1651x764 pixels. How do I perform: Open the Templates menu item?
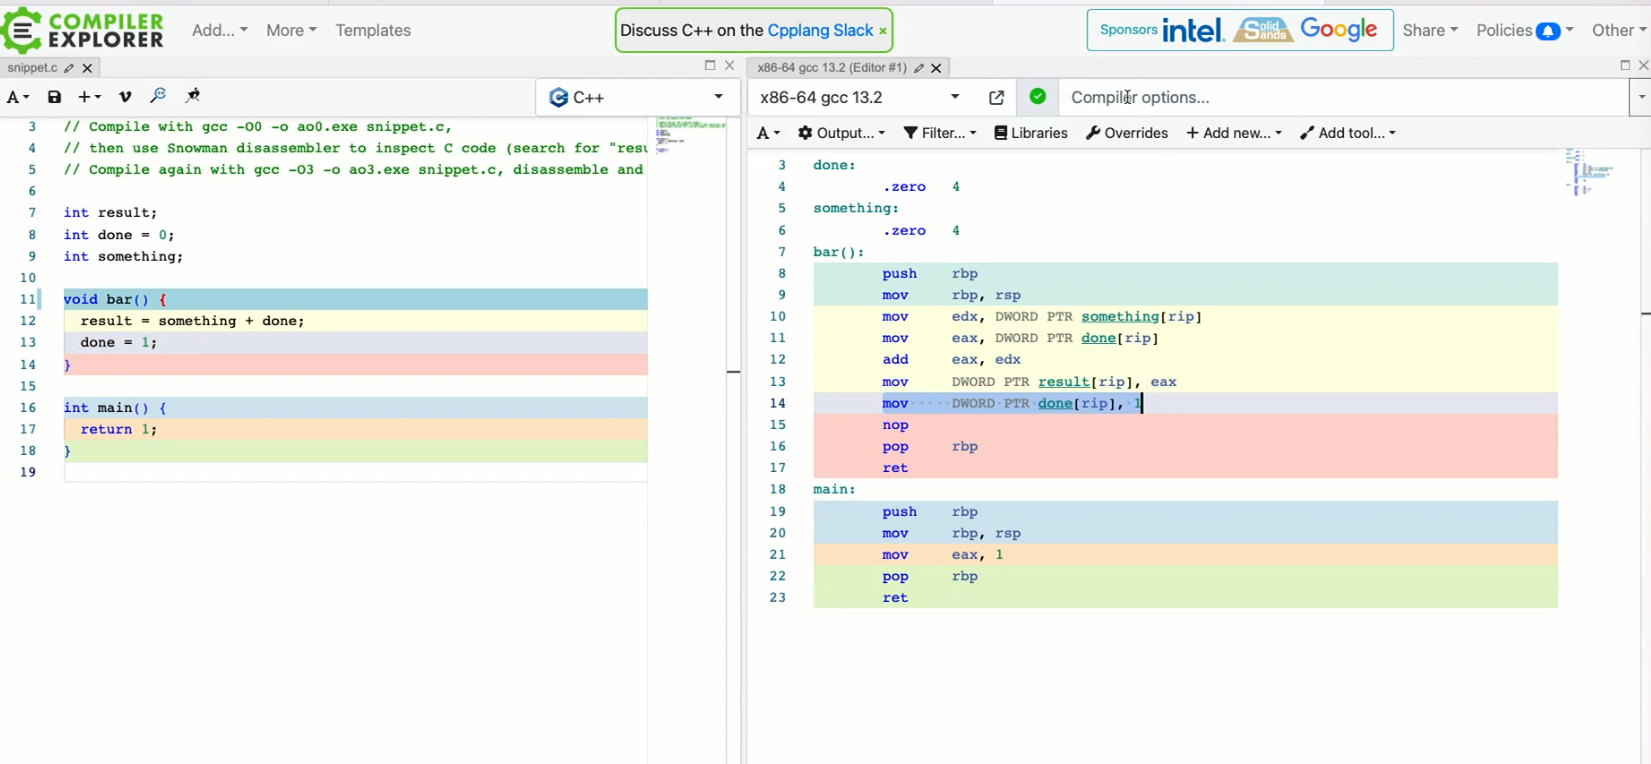point(373,30)
